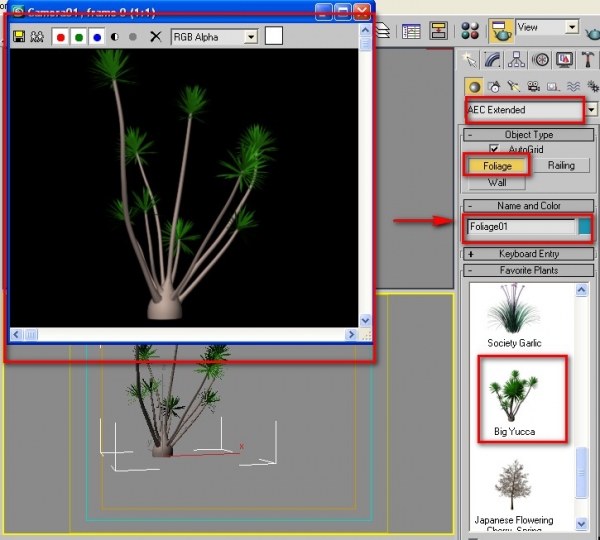Toggle the AutoGrid checkbox
600x540 pixels.
(494, 149)
